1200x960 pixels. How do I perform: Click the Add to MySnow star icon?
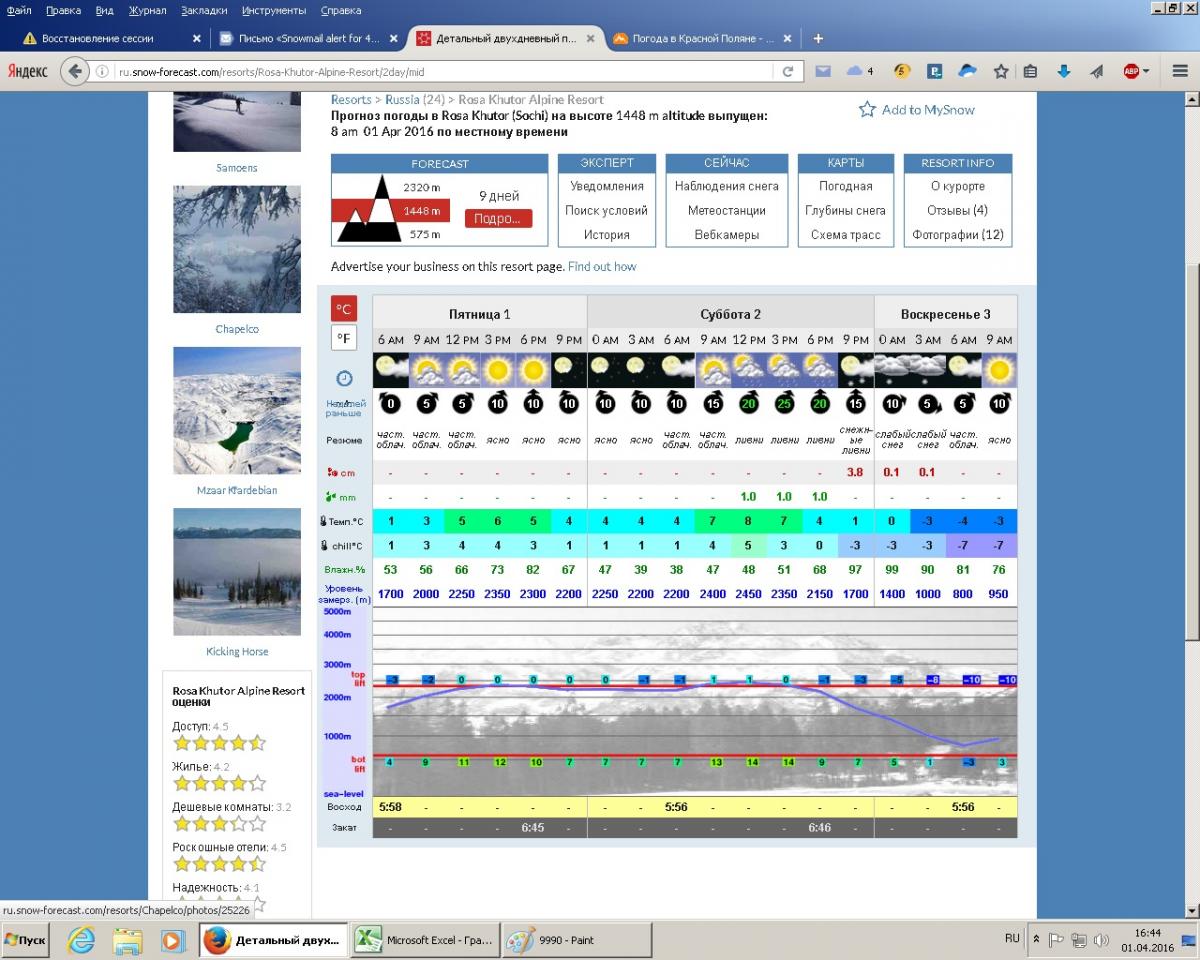[x=867, y=109]
